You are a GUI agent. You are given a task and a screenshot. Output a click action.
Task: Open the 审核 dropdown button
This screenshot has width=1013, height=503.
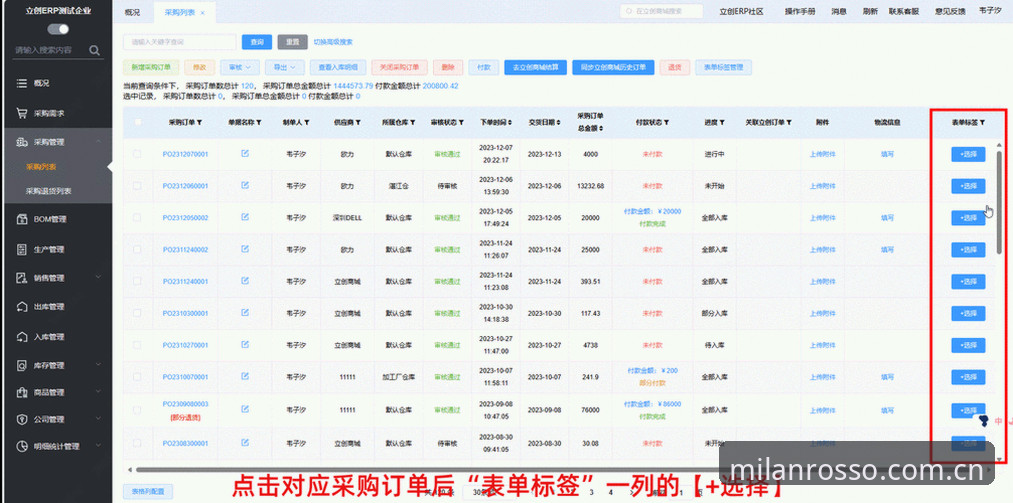pyautogui.click(x=240, y=67)
